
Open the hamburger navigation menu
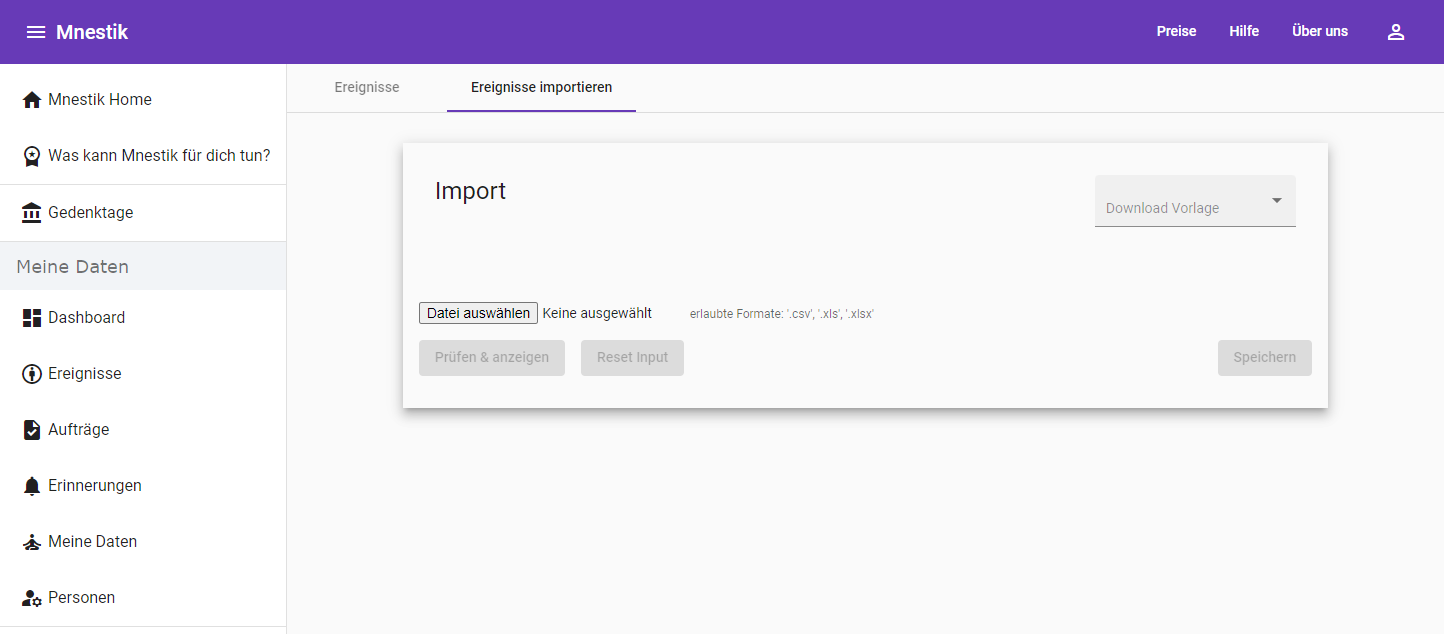[36, 32]
